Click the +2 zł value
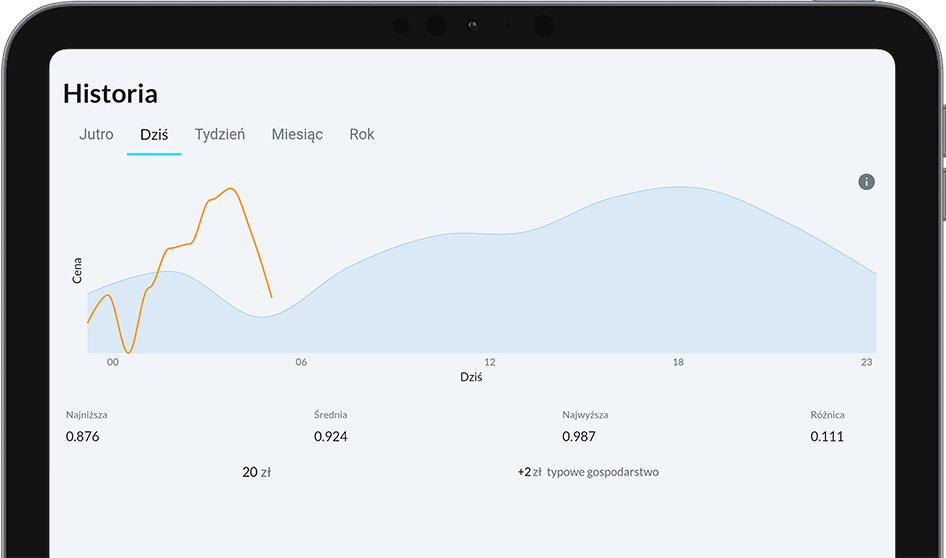Viewport: 946px width, 558px height. click(x=529, y=472)
